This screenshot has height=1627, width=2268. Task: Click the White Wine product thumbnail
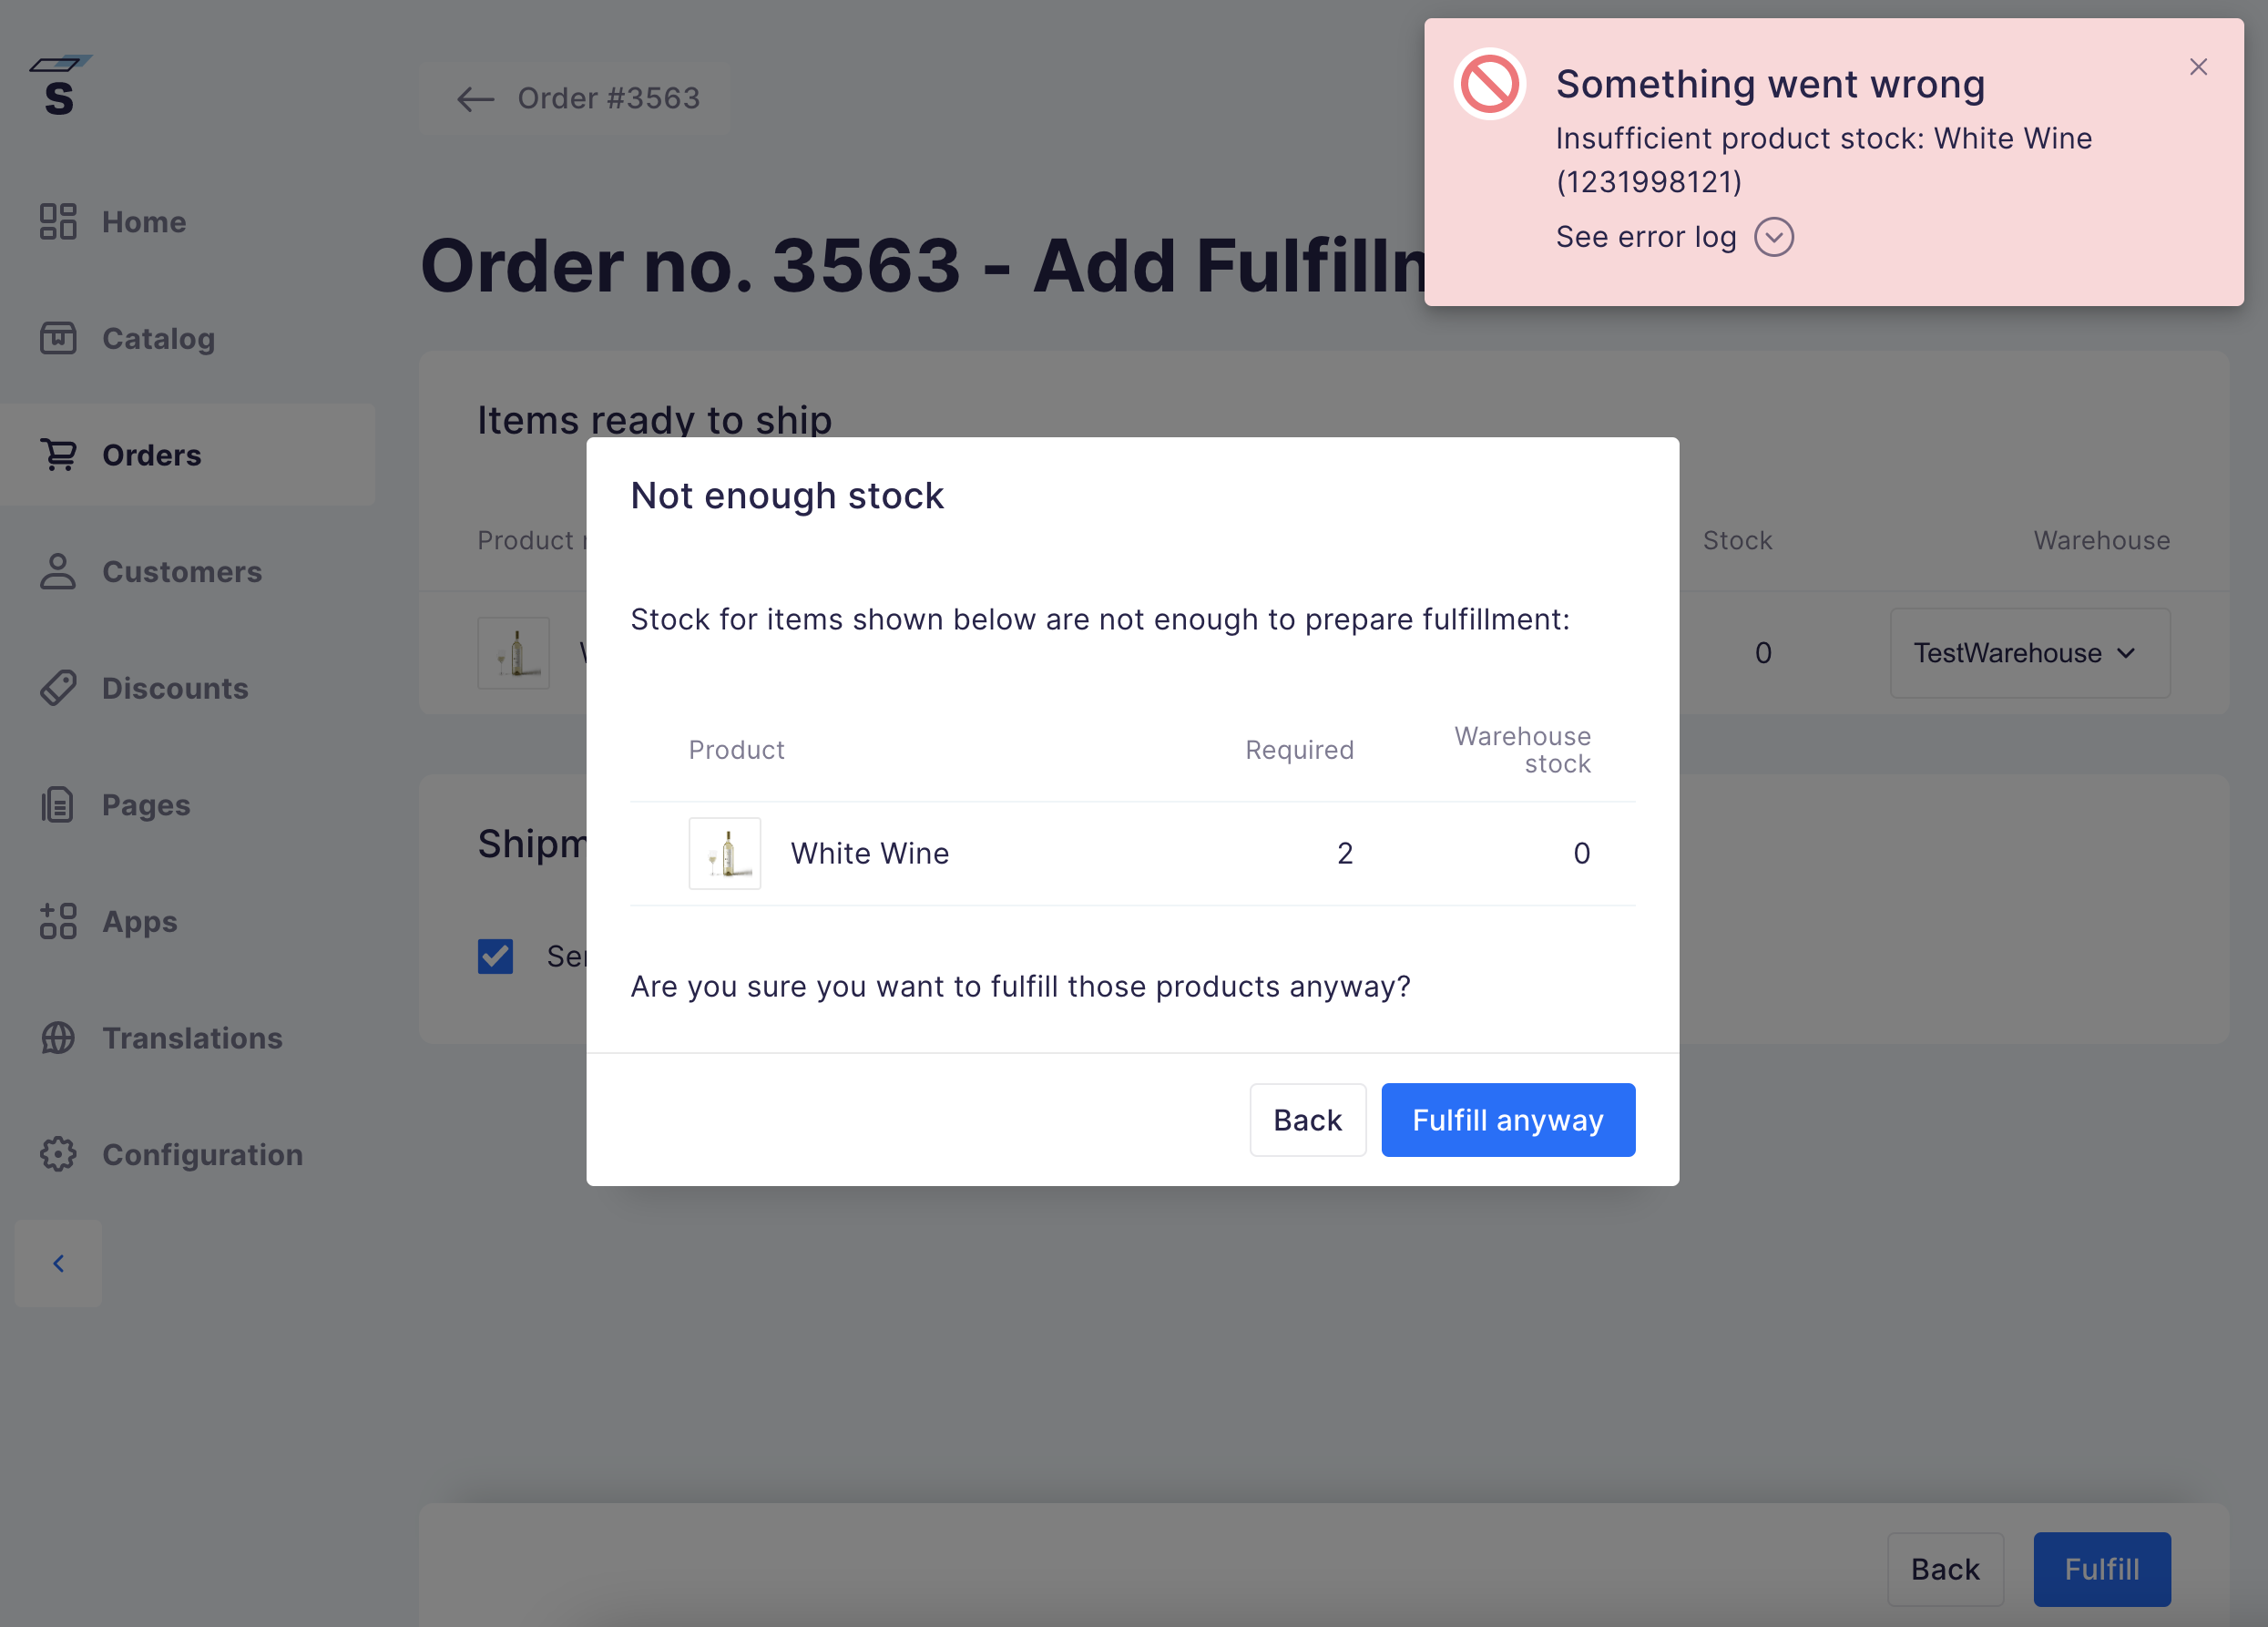click(x=725, y=852)
